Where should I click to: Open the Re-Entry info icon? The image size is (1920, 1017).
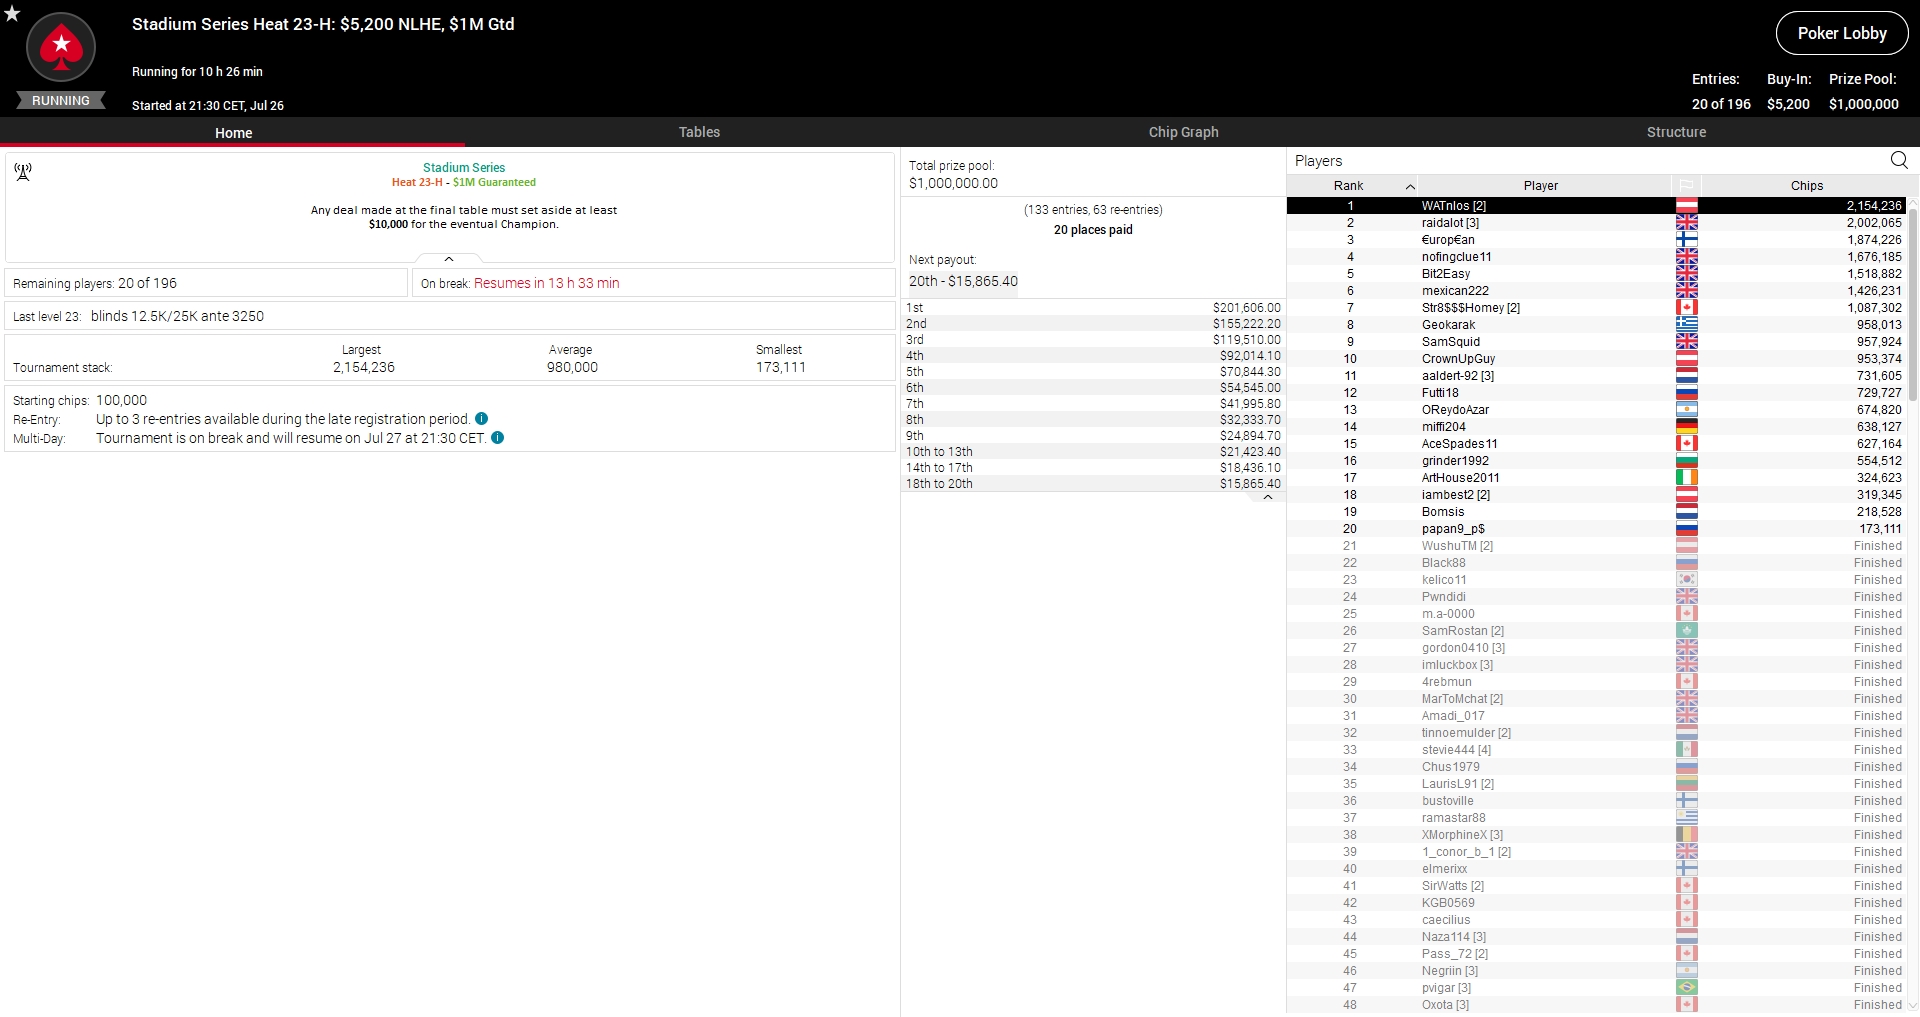(481, 419)
